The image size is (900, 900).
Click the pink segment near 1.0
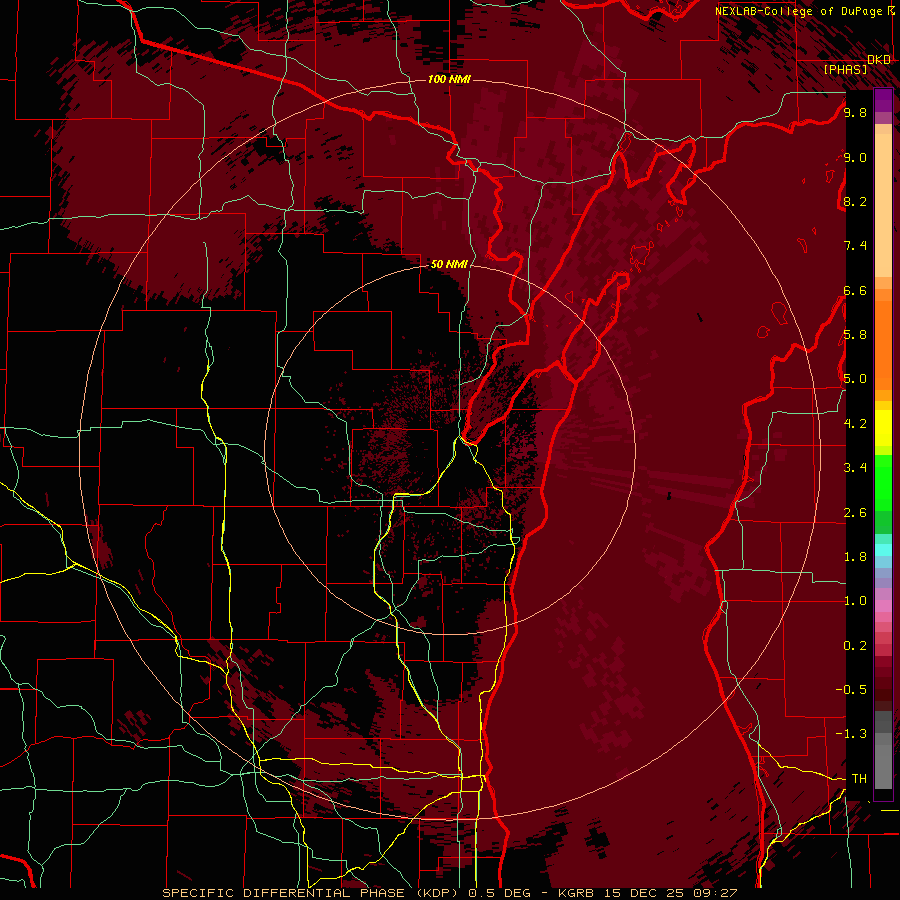point(883,606)
